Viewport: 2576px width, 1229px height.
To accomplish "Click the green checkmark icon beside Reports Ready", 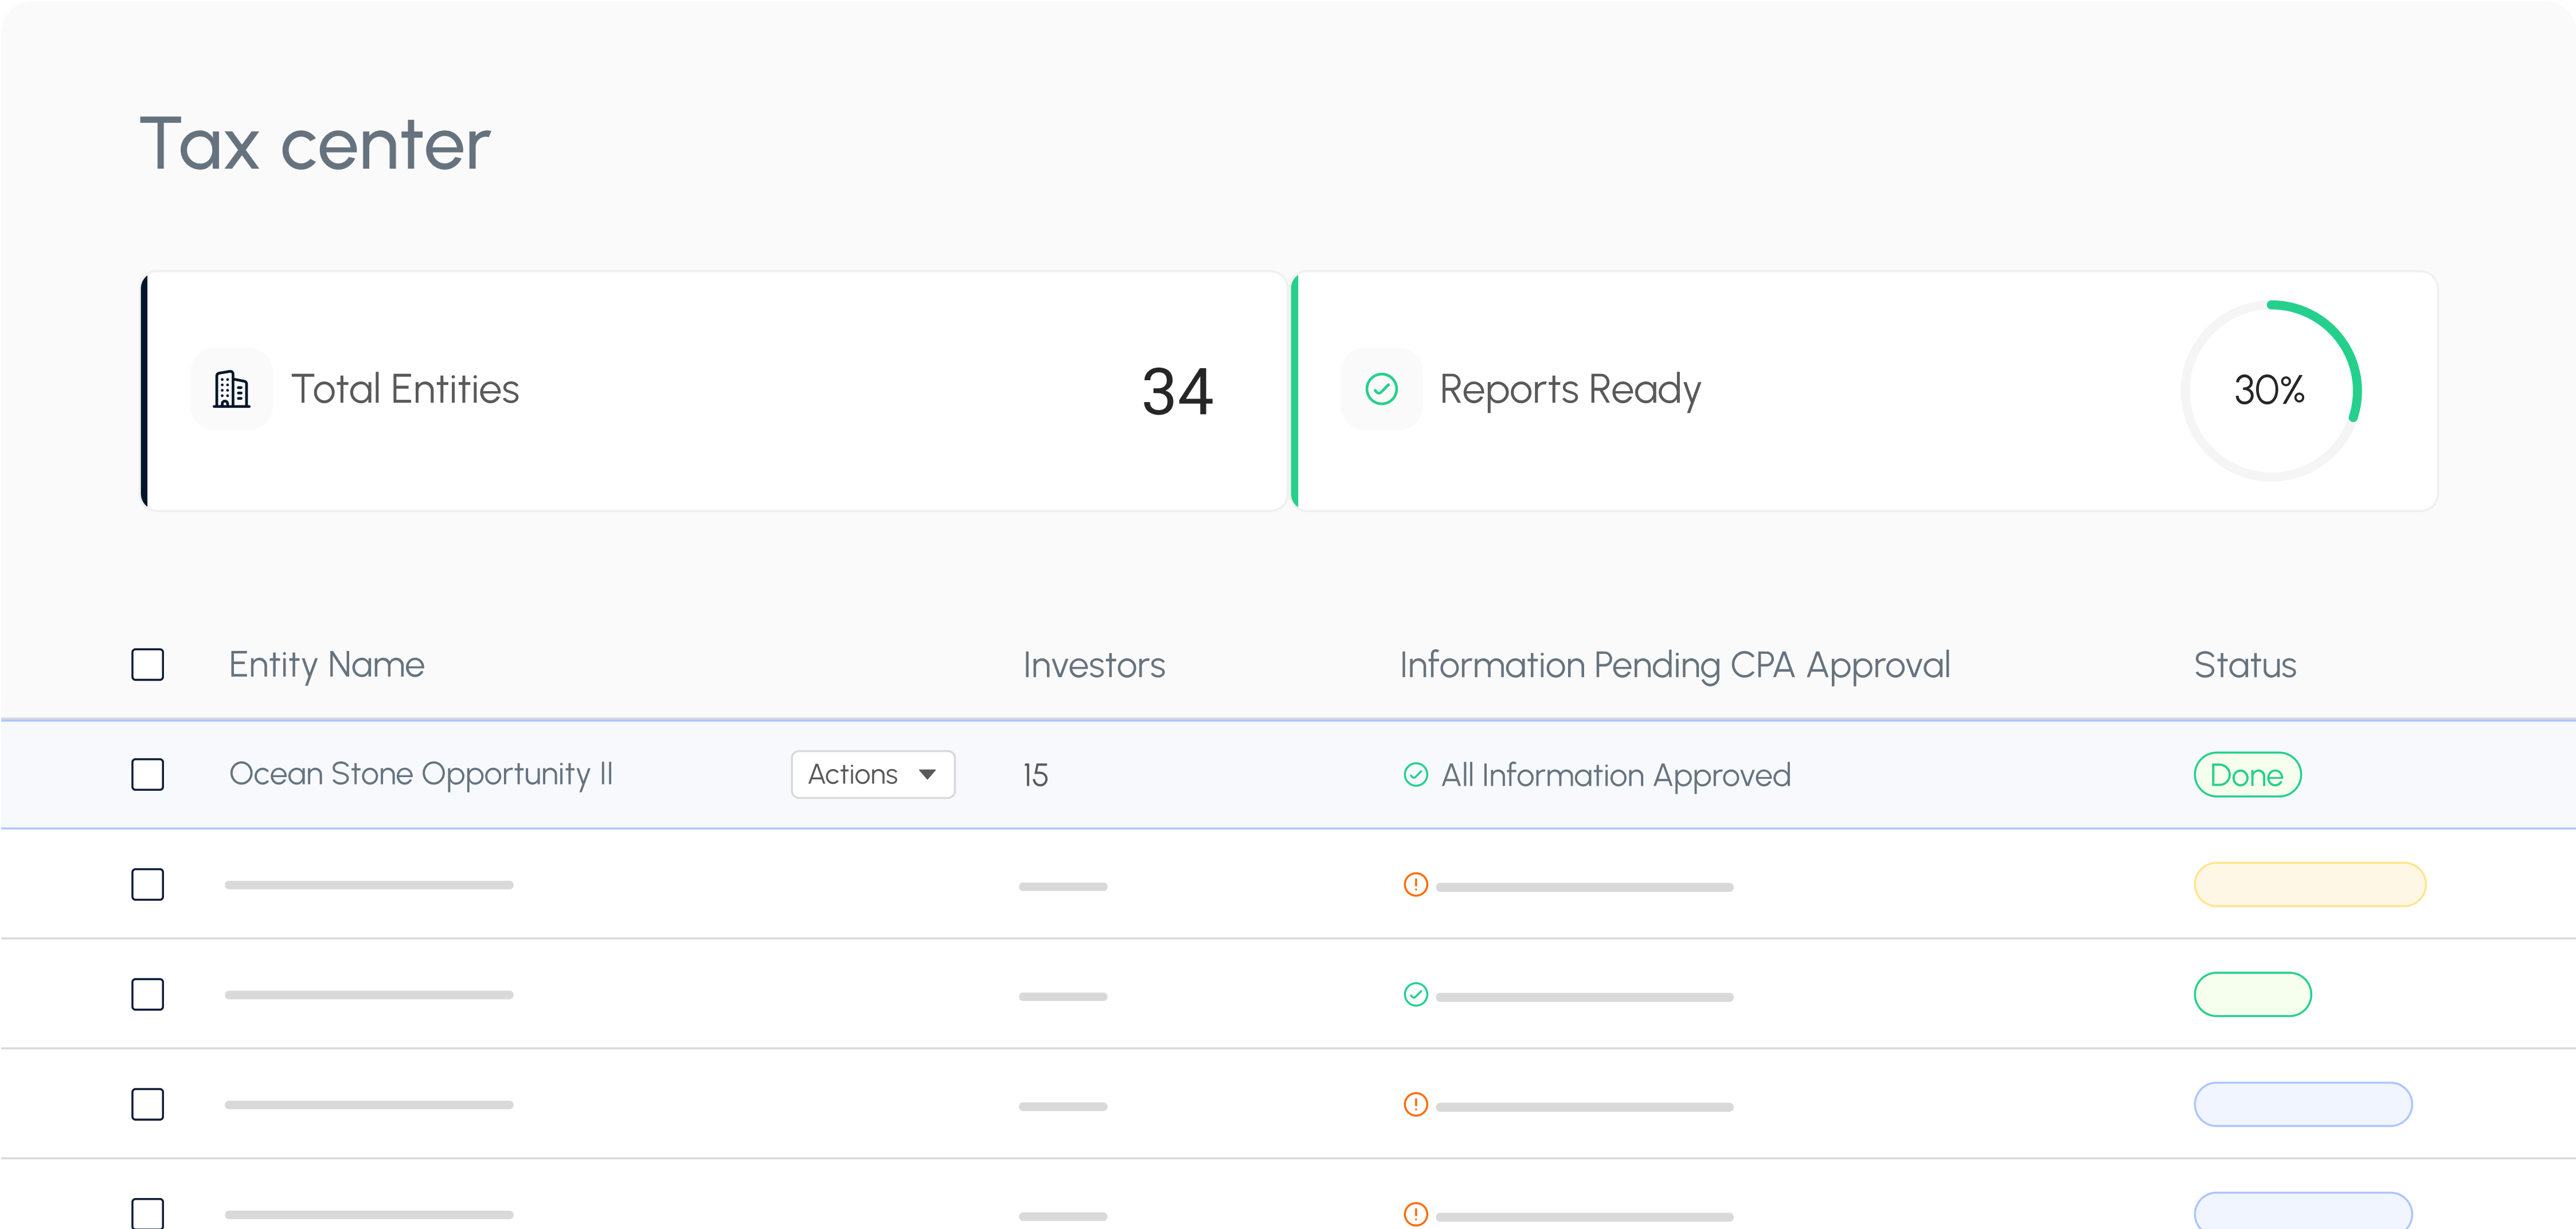I will pyautogui.click(x=1381, y=389).
